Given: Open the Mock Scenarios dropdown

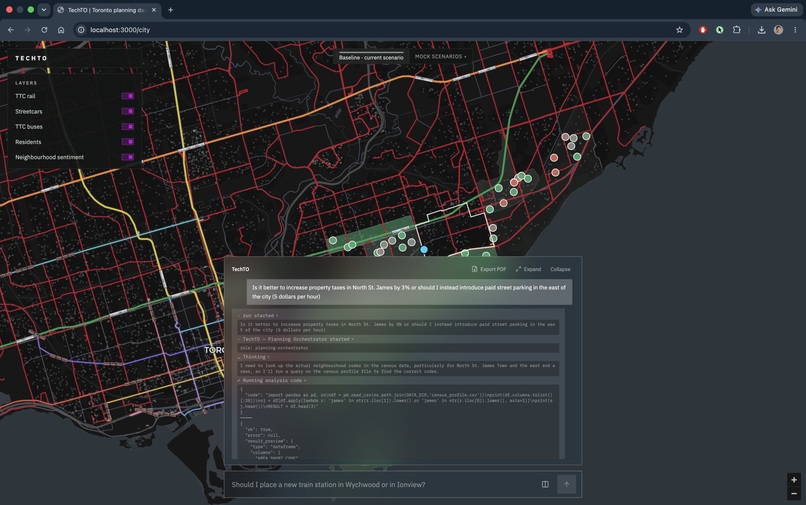Looking at the screenshot, I should point(440,57).
